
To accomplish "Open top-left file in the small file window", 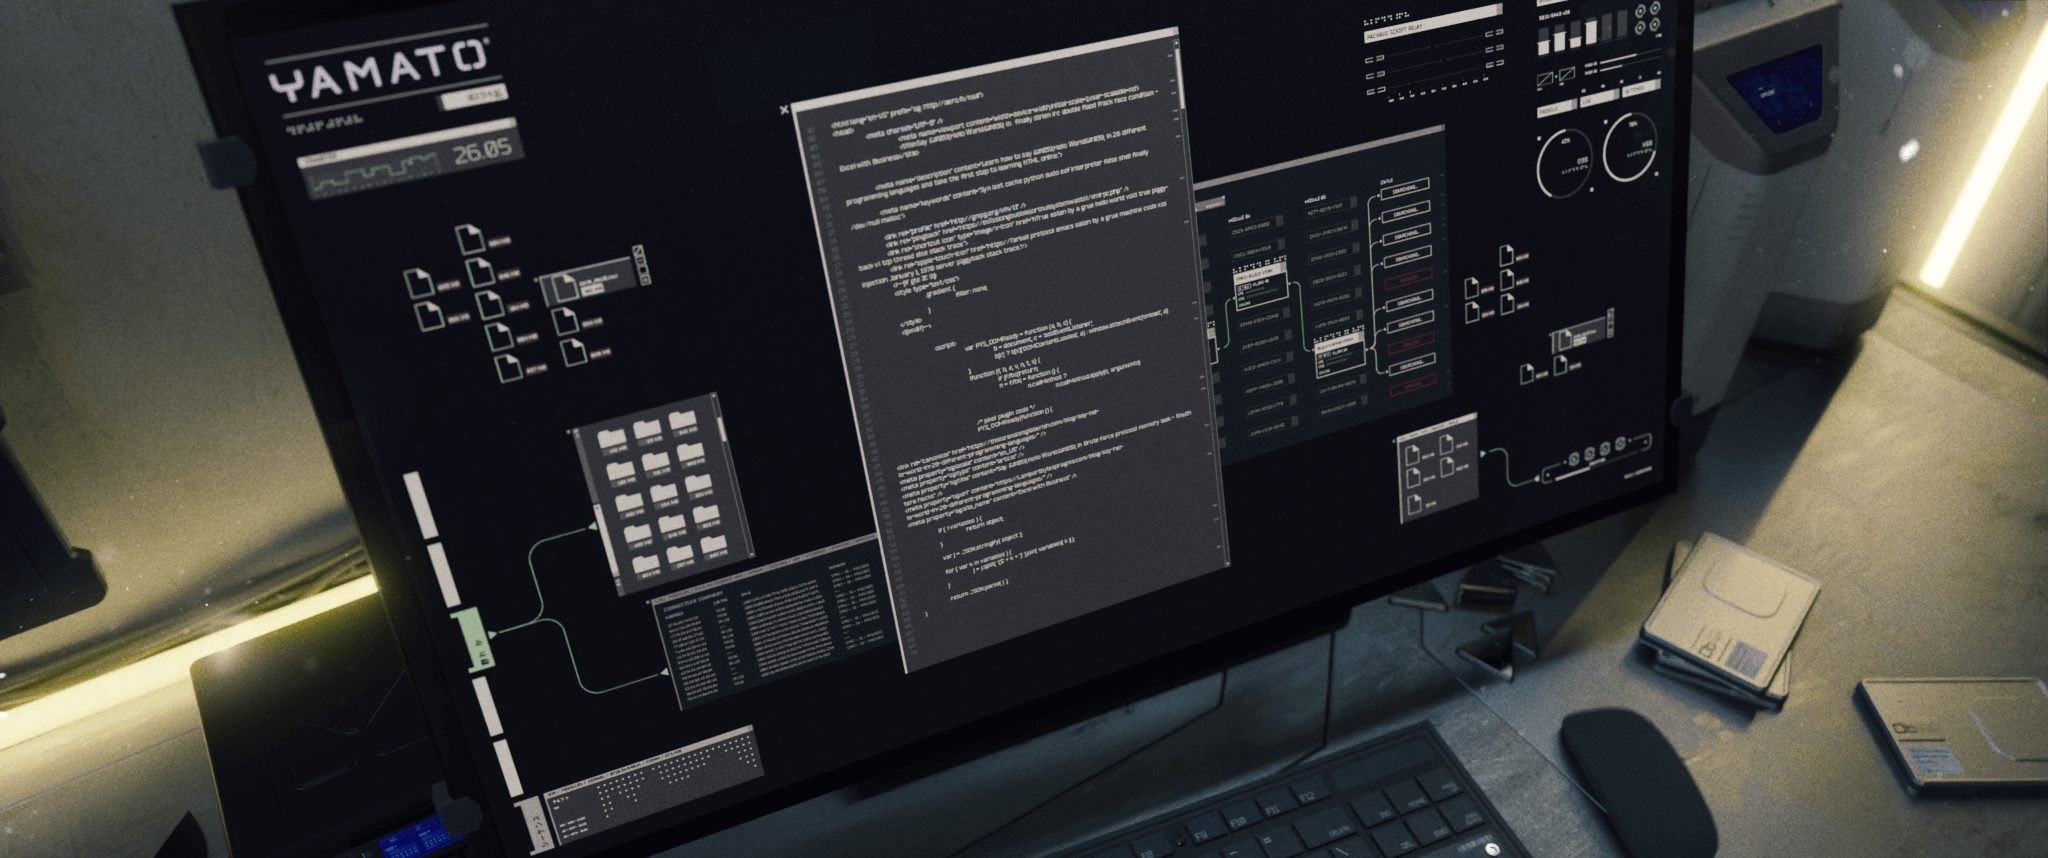I will (1411, 455).
